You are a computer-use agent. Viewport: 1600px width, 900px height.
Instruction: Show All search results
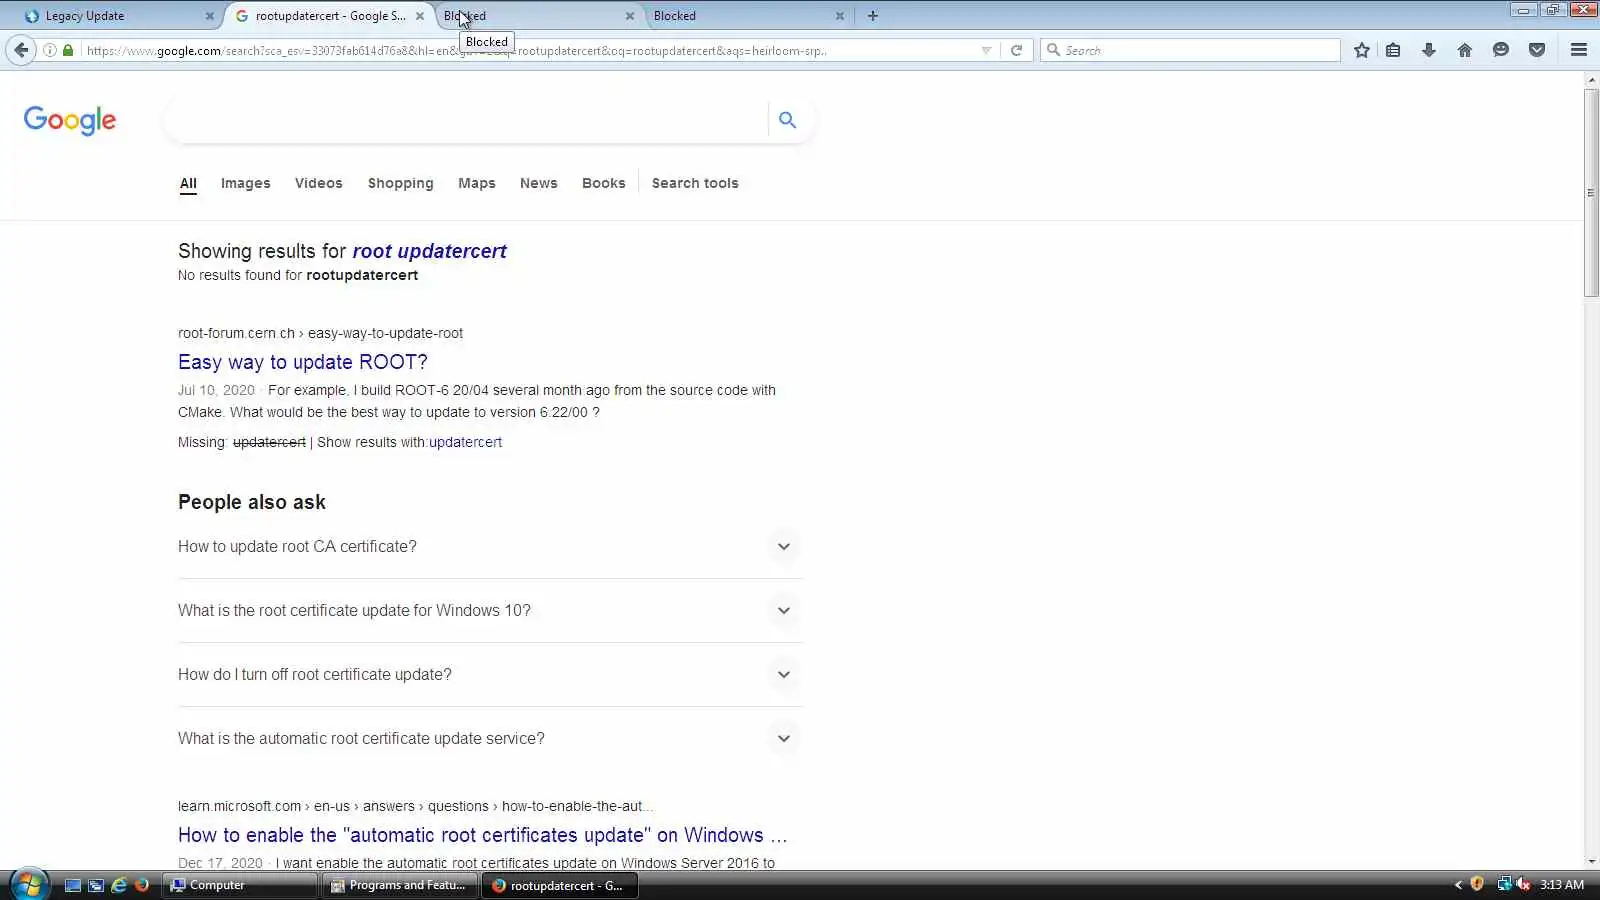(x=188, y=183)
